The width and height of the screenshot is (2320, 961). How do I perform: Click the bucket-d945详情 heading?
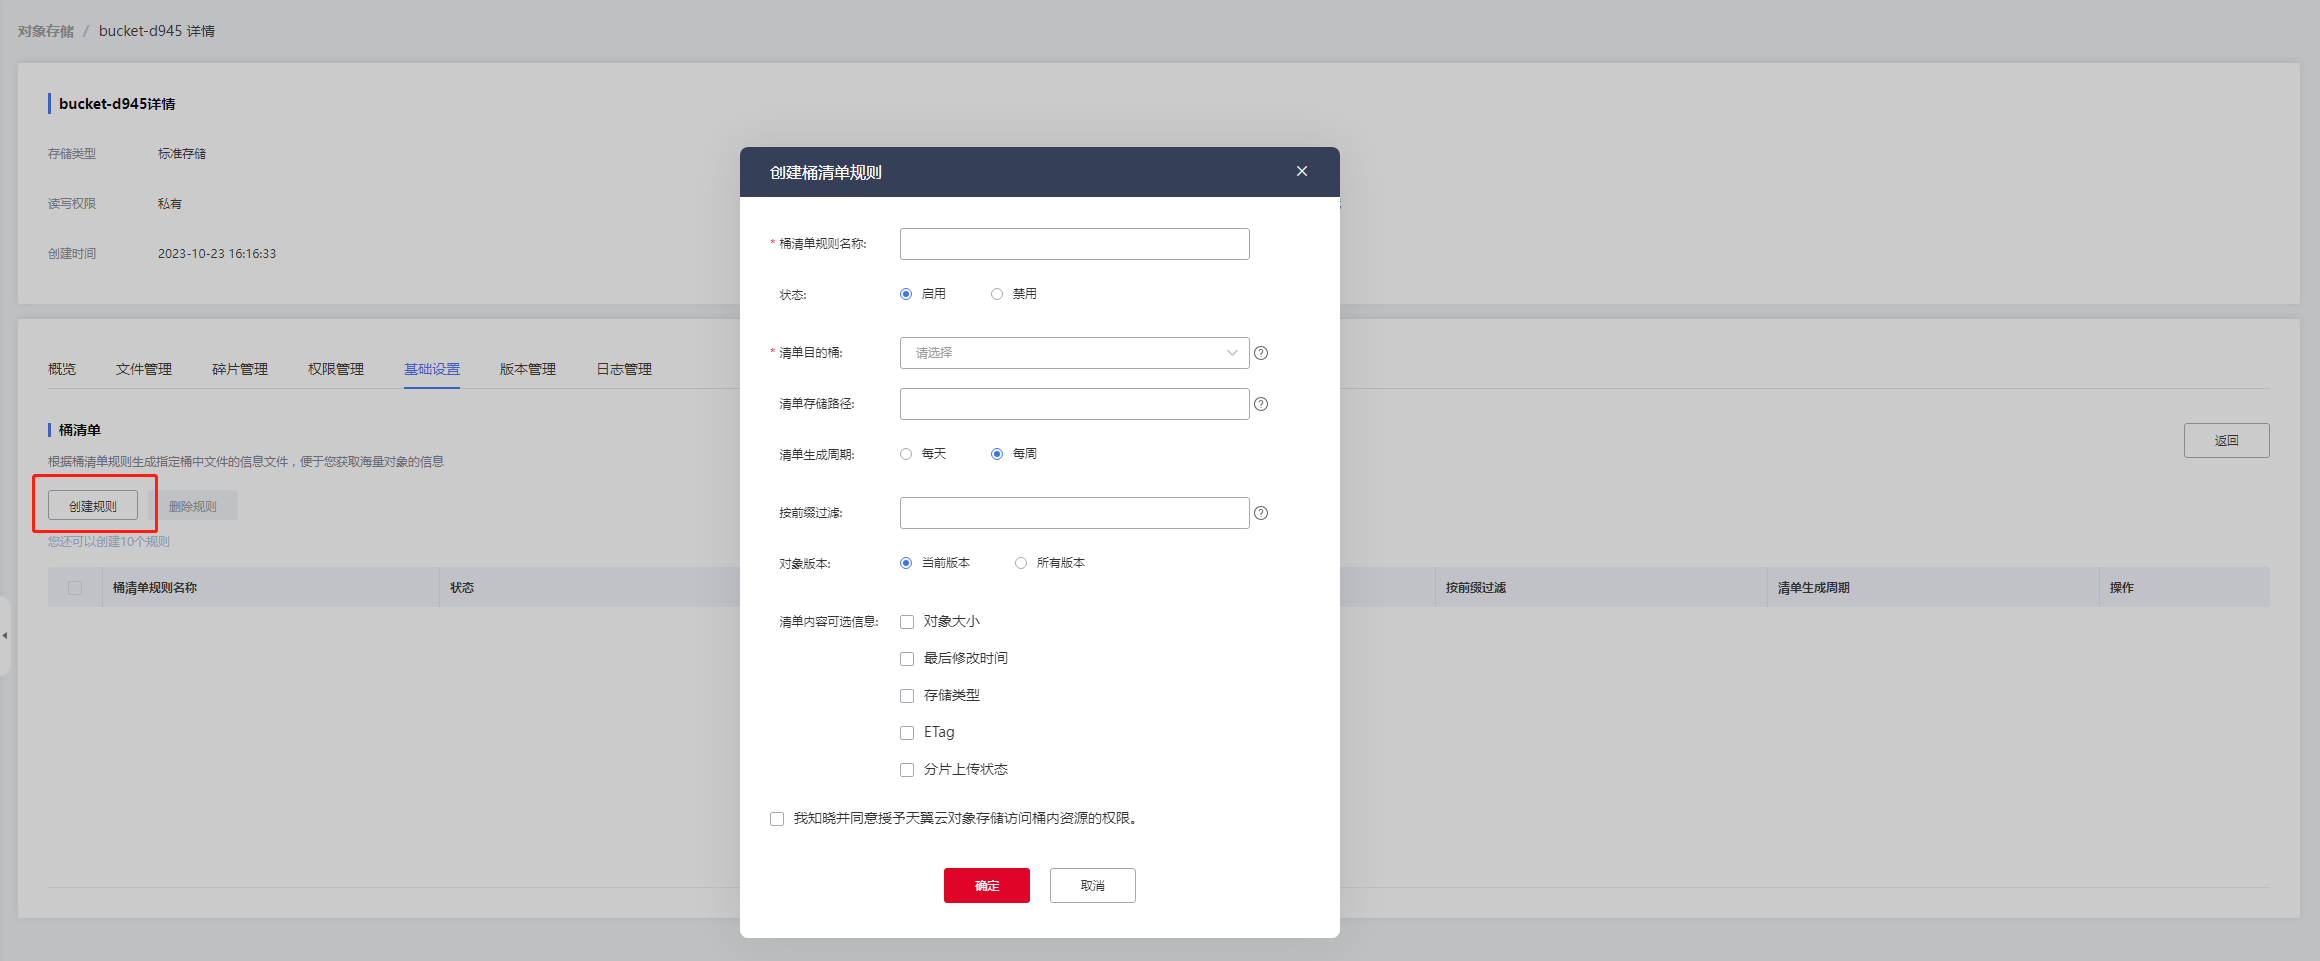click(x=117, y=104)
